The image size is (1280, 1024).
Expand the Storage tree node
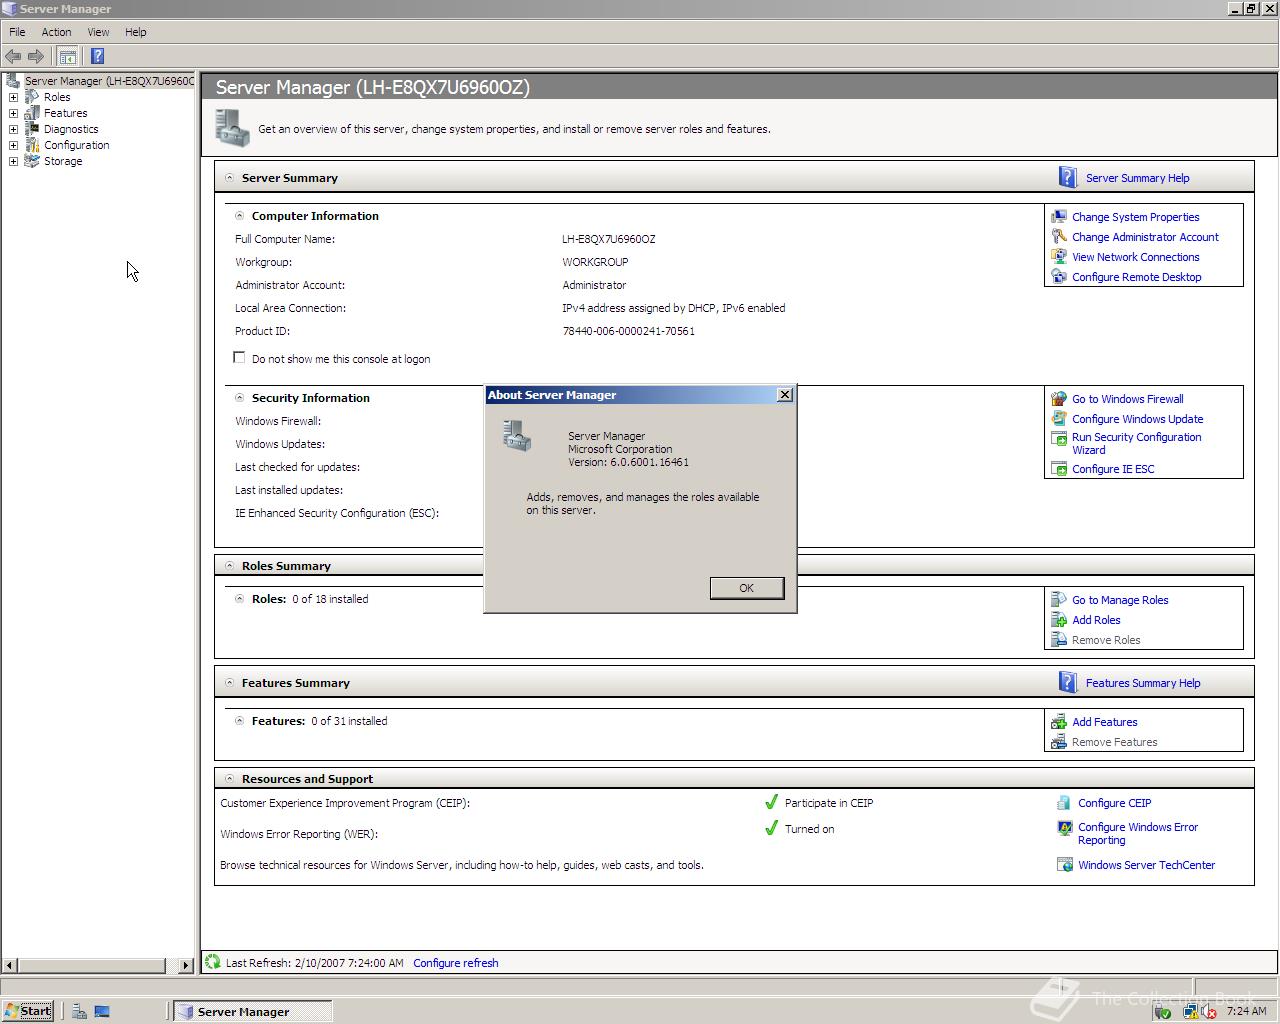pos(13,161)
